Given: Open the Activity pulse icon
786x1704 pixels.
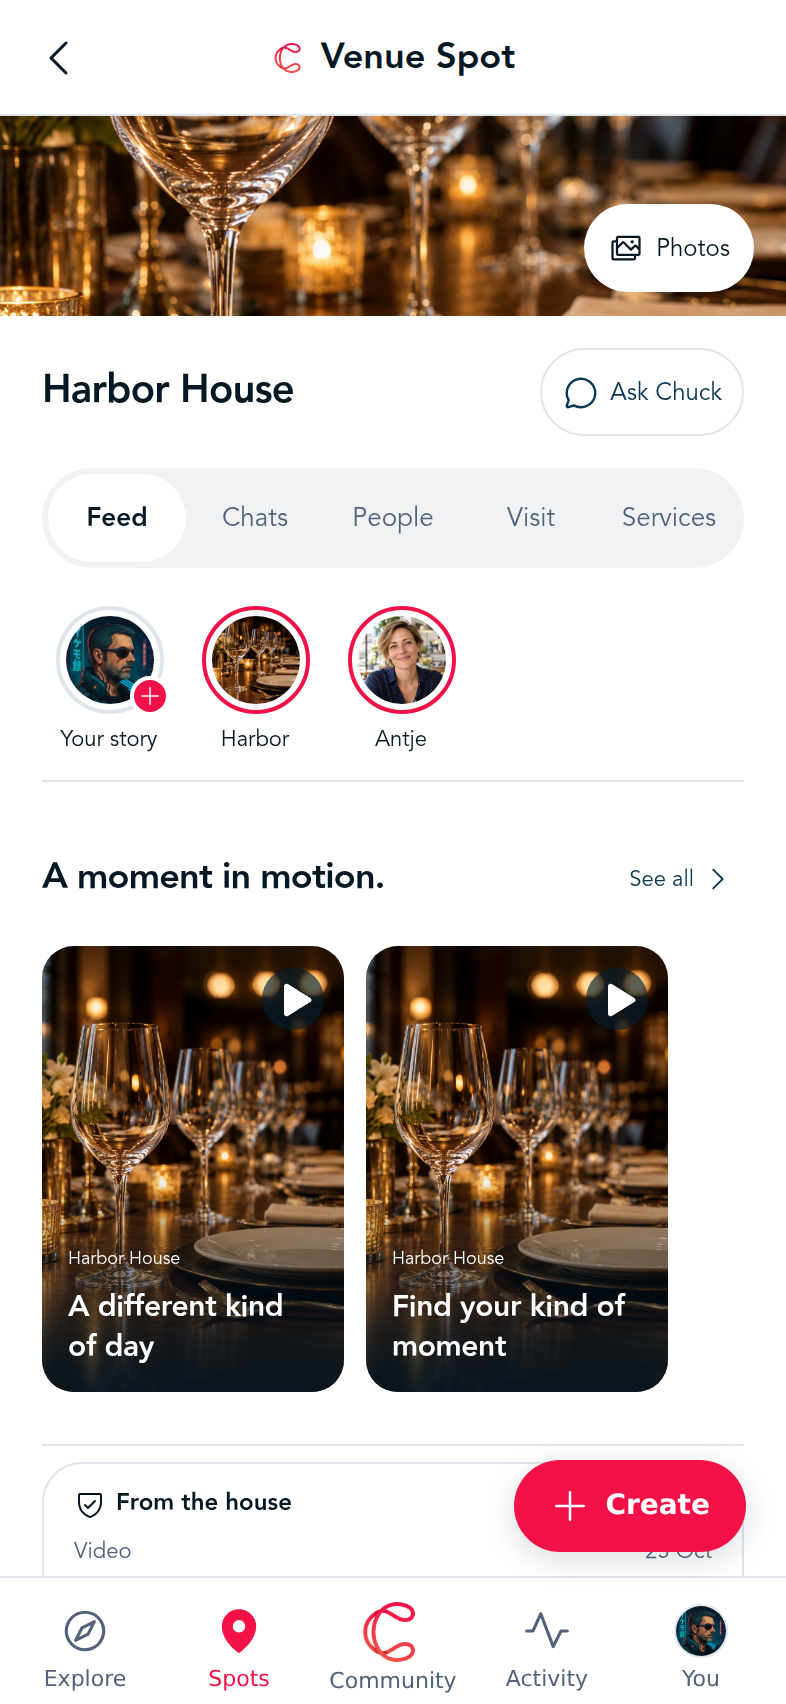Looking at the screenshot, I should click(547, 1630).
